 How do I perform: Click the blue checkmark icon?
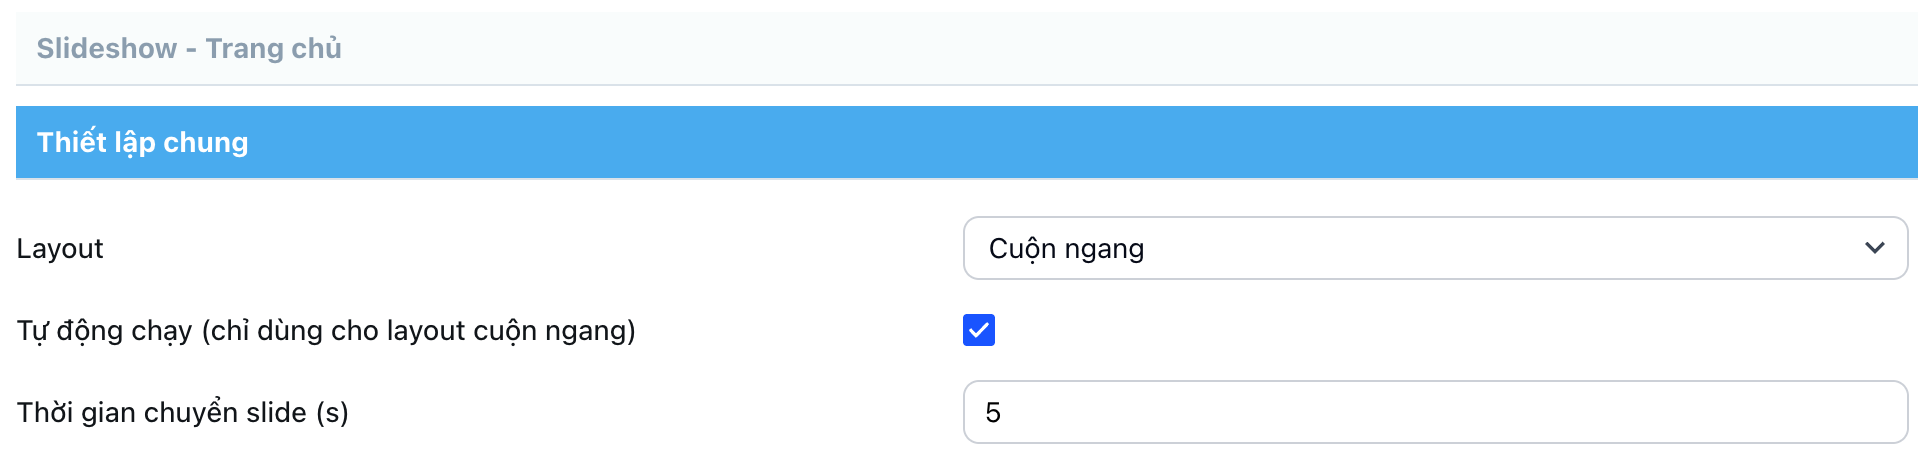click(x=979, y=330)
